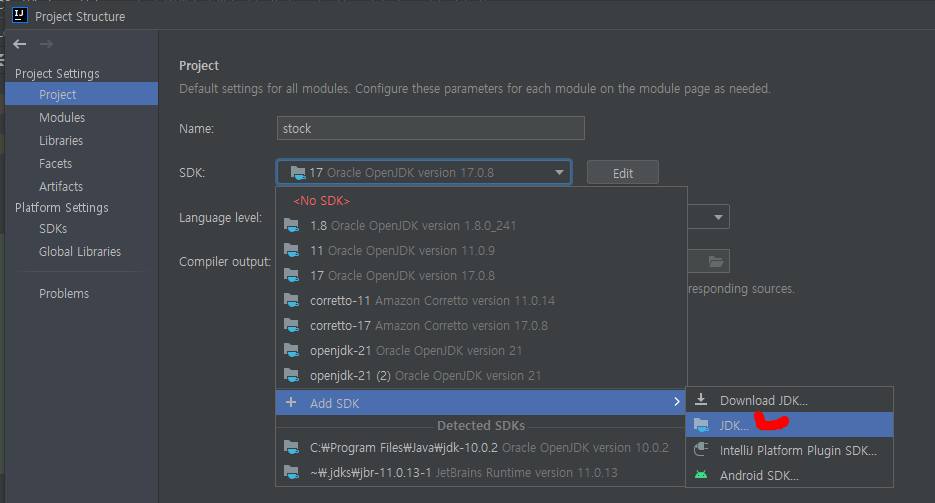Choose Download JDK... from submenu
Image resolution: width=935 pixels, height=503 pixels.
tap(790, 400)
